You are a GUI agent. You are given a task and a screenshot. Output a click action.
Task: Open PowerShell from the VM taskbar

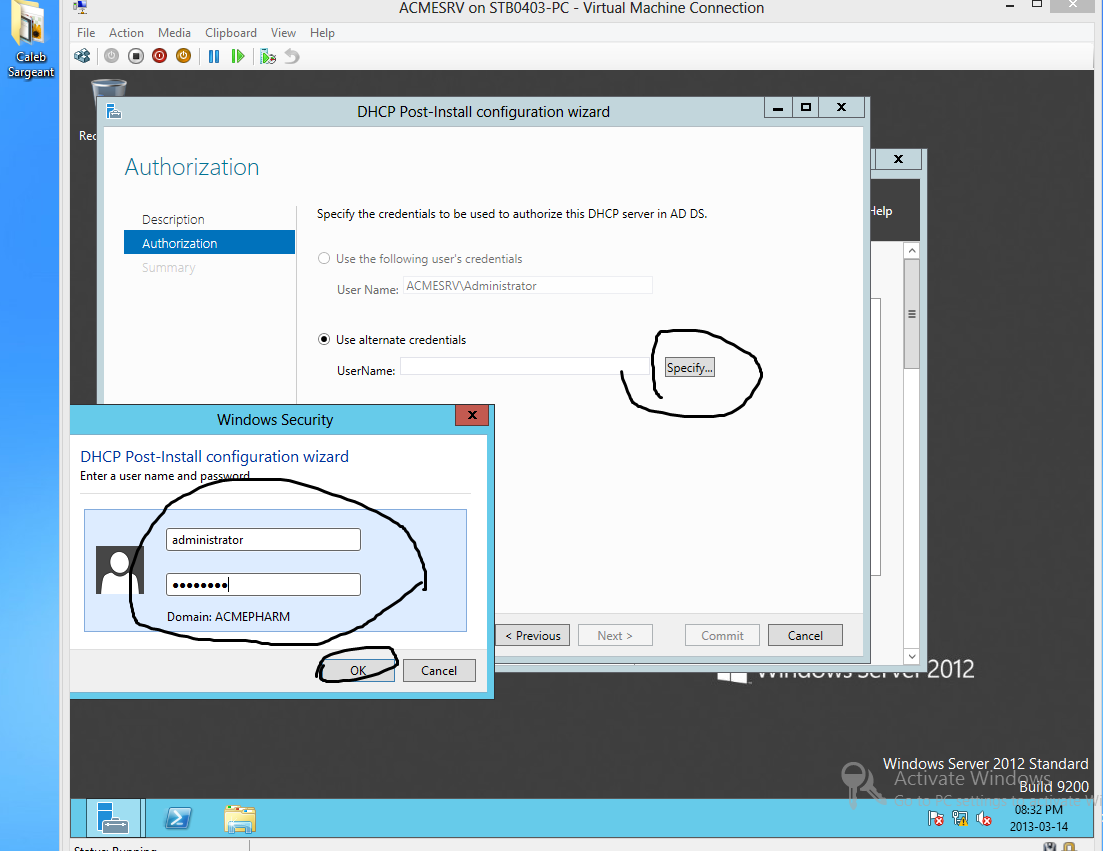coord(178,818)
